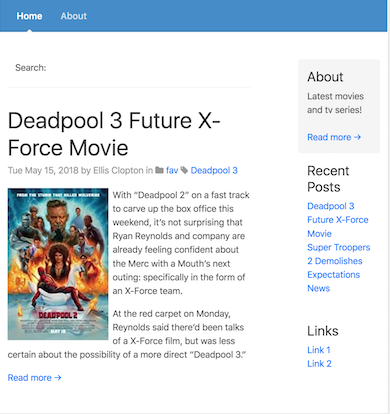Click the Links sidebar heading
Viewport: 390px width, 414px height.
tap(323, 331)
